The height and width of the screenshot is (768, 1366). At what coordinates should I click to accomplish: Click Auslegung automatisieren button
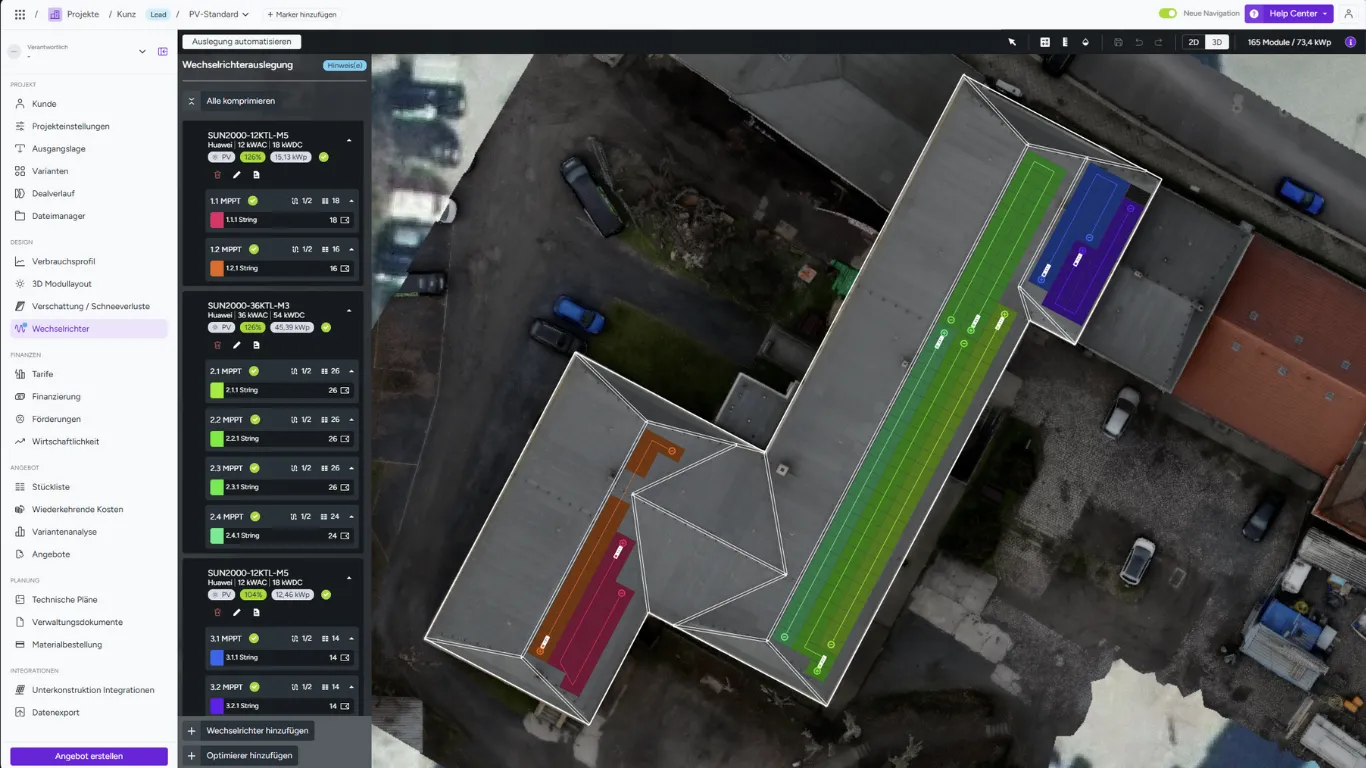(x=242, y=42)
